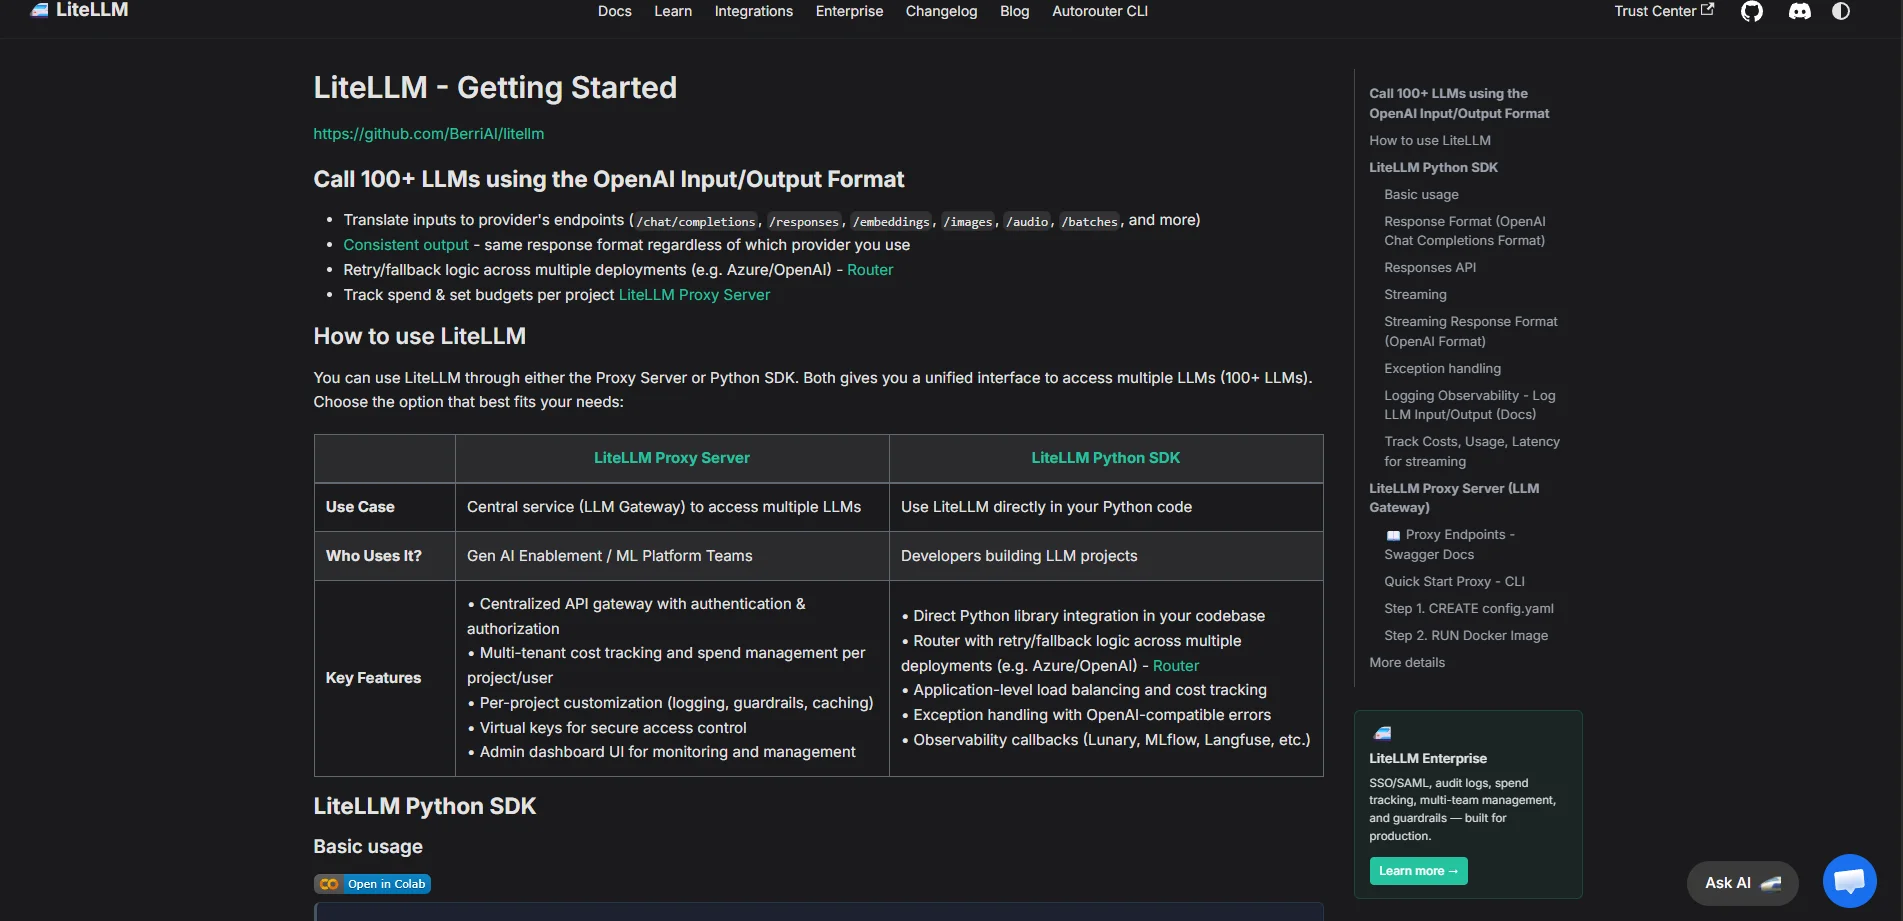Jump to Response Format TOC entry
1903x921 pixels.
(1465, 231)
